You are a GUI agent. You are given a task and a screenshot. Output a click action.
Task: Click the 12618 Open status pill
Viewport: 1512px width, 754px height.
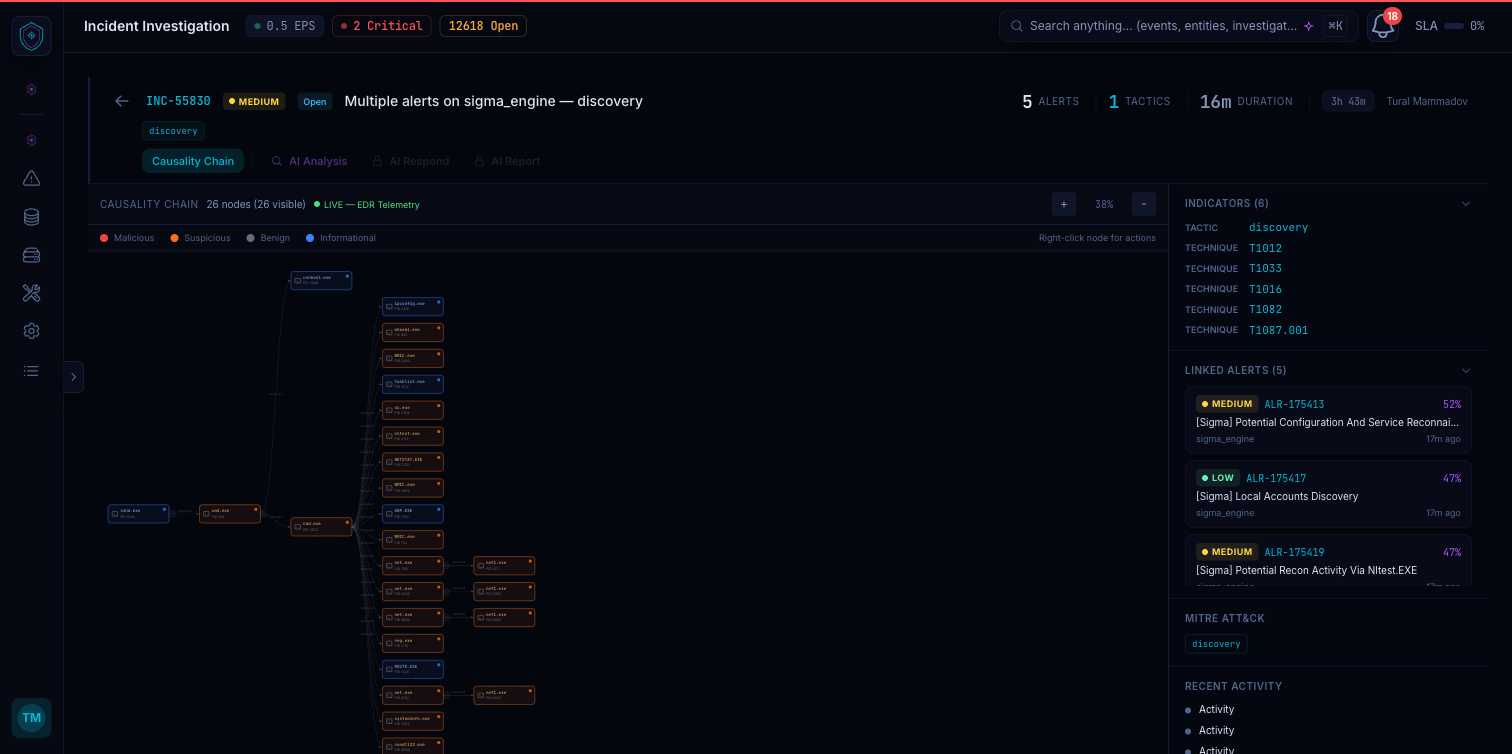pyautogui.click(x=483, y=26)
